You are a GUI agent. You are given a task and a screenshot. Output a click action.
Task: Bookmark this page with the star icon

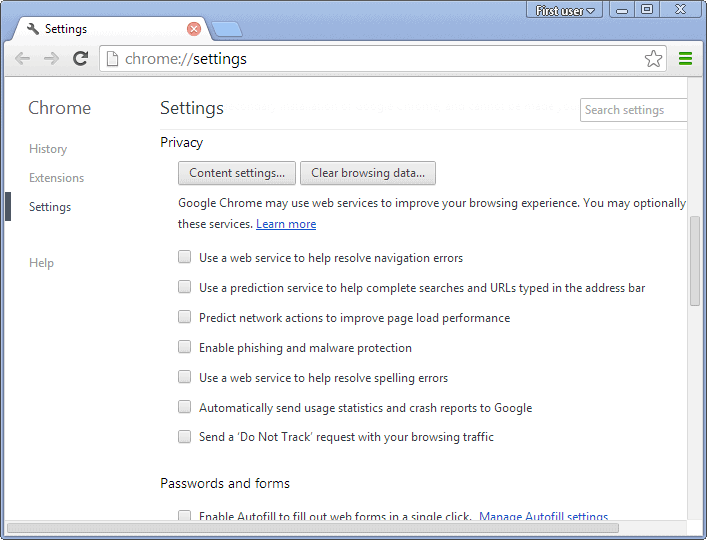(653, 59)
